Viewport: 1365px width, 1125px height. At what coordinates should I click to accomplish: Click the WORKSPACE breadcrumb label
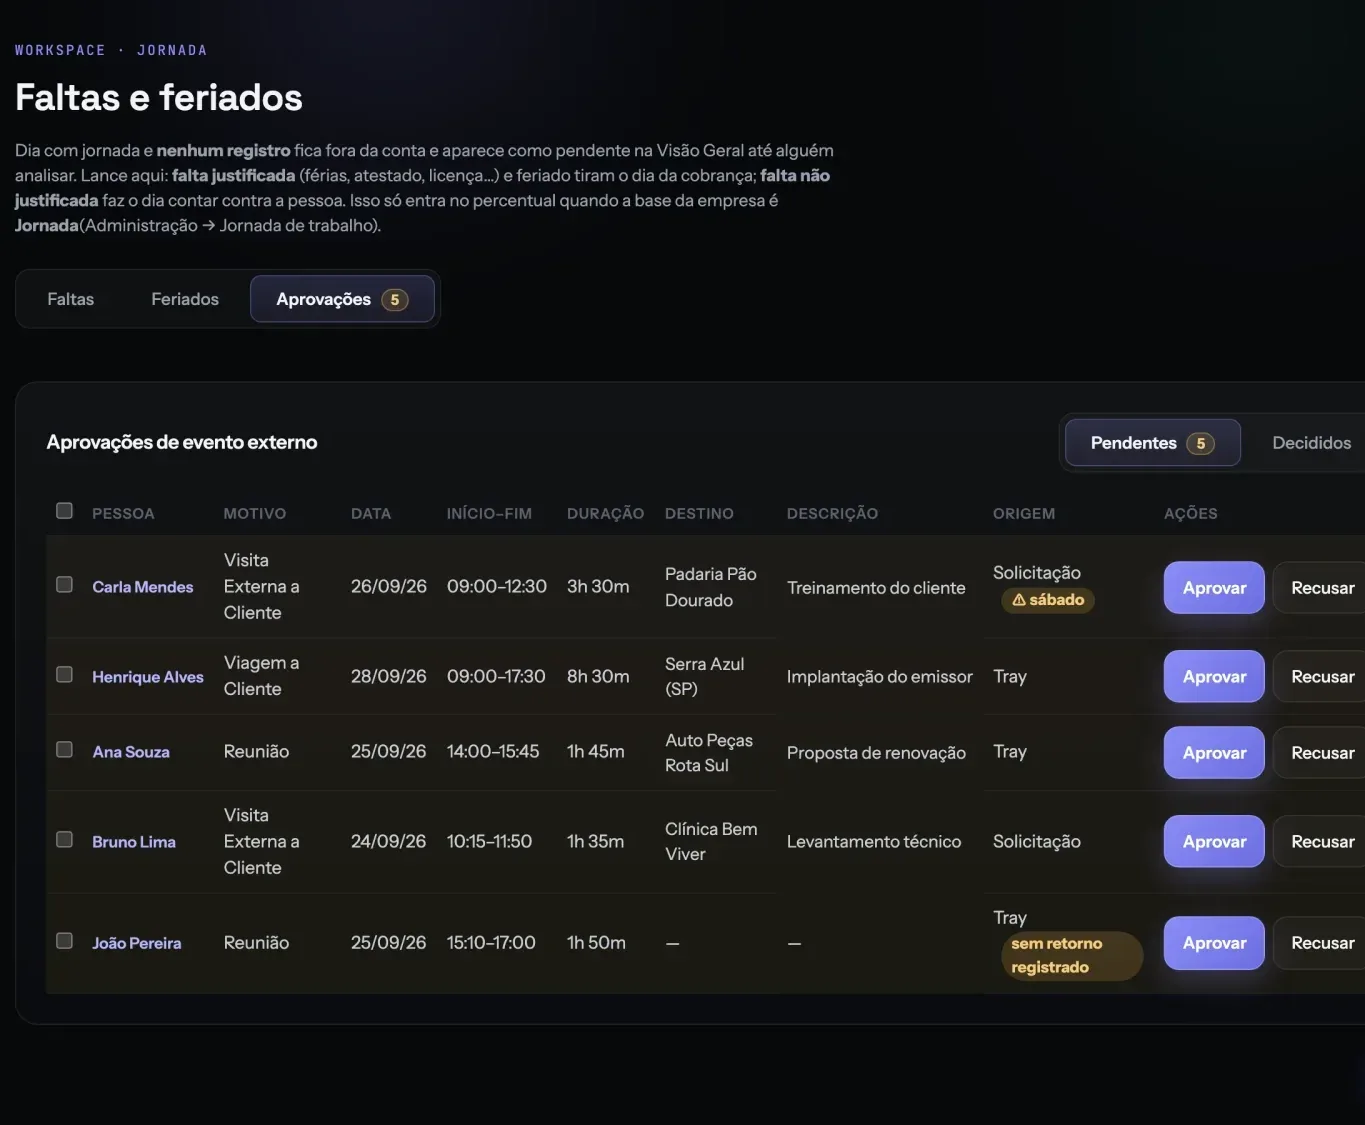[x=60, y=50]
